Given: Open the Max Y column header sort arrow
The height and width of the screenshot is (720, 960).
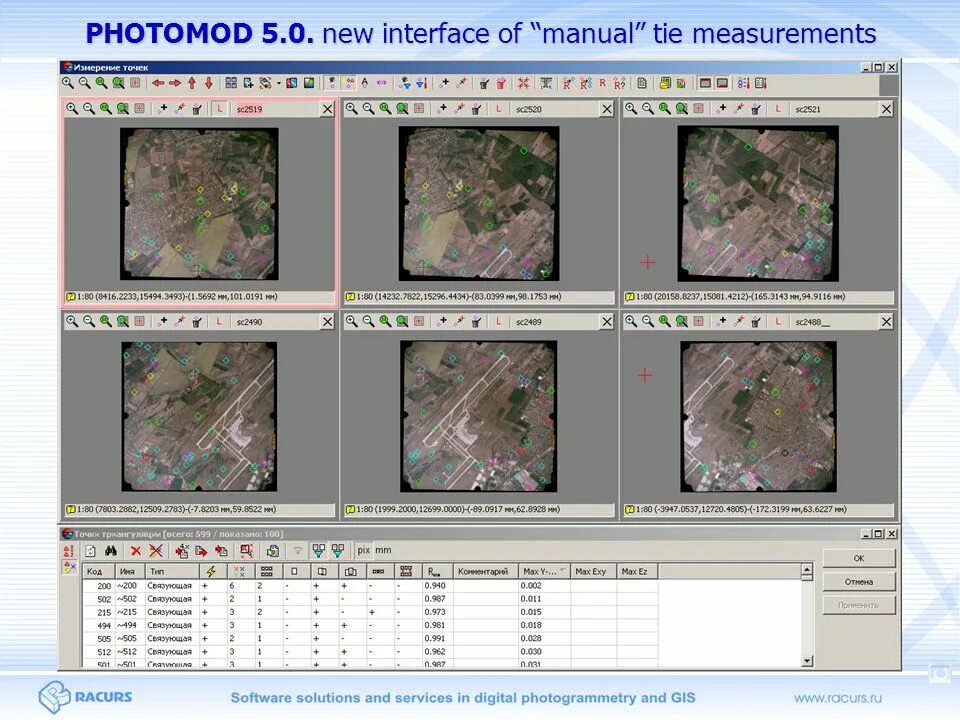Looking at the screenshot, I should click(x=562, y=571).
